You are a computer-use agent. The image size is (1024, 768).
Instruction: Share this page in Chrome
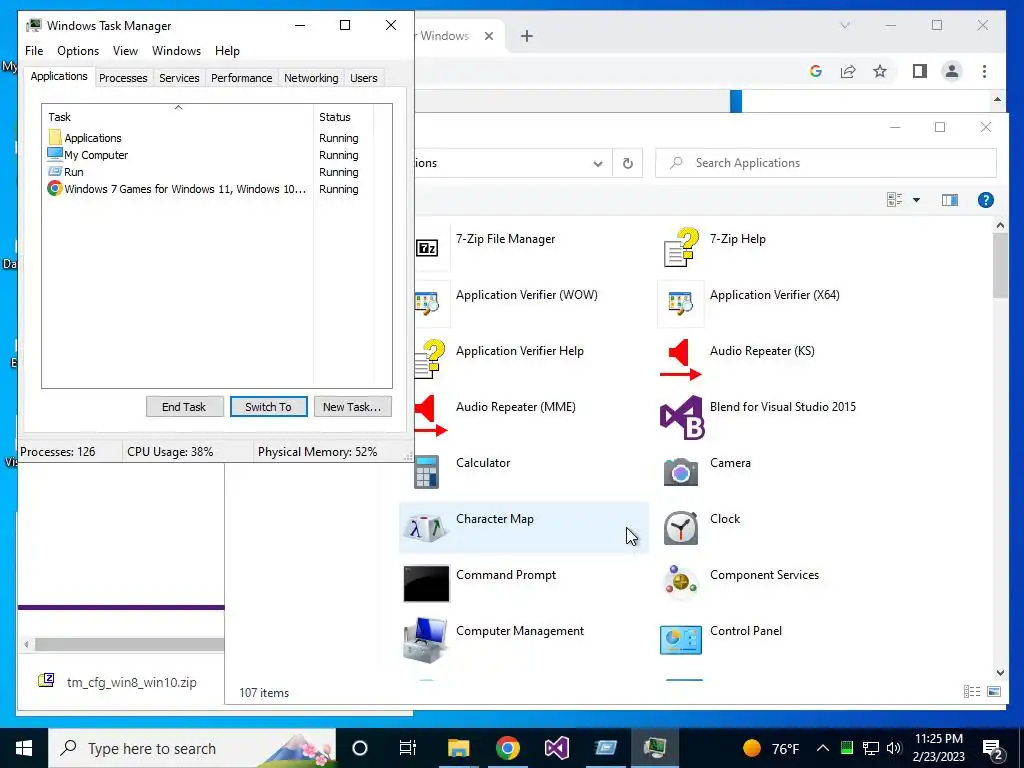click(848, 71)
